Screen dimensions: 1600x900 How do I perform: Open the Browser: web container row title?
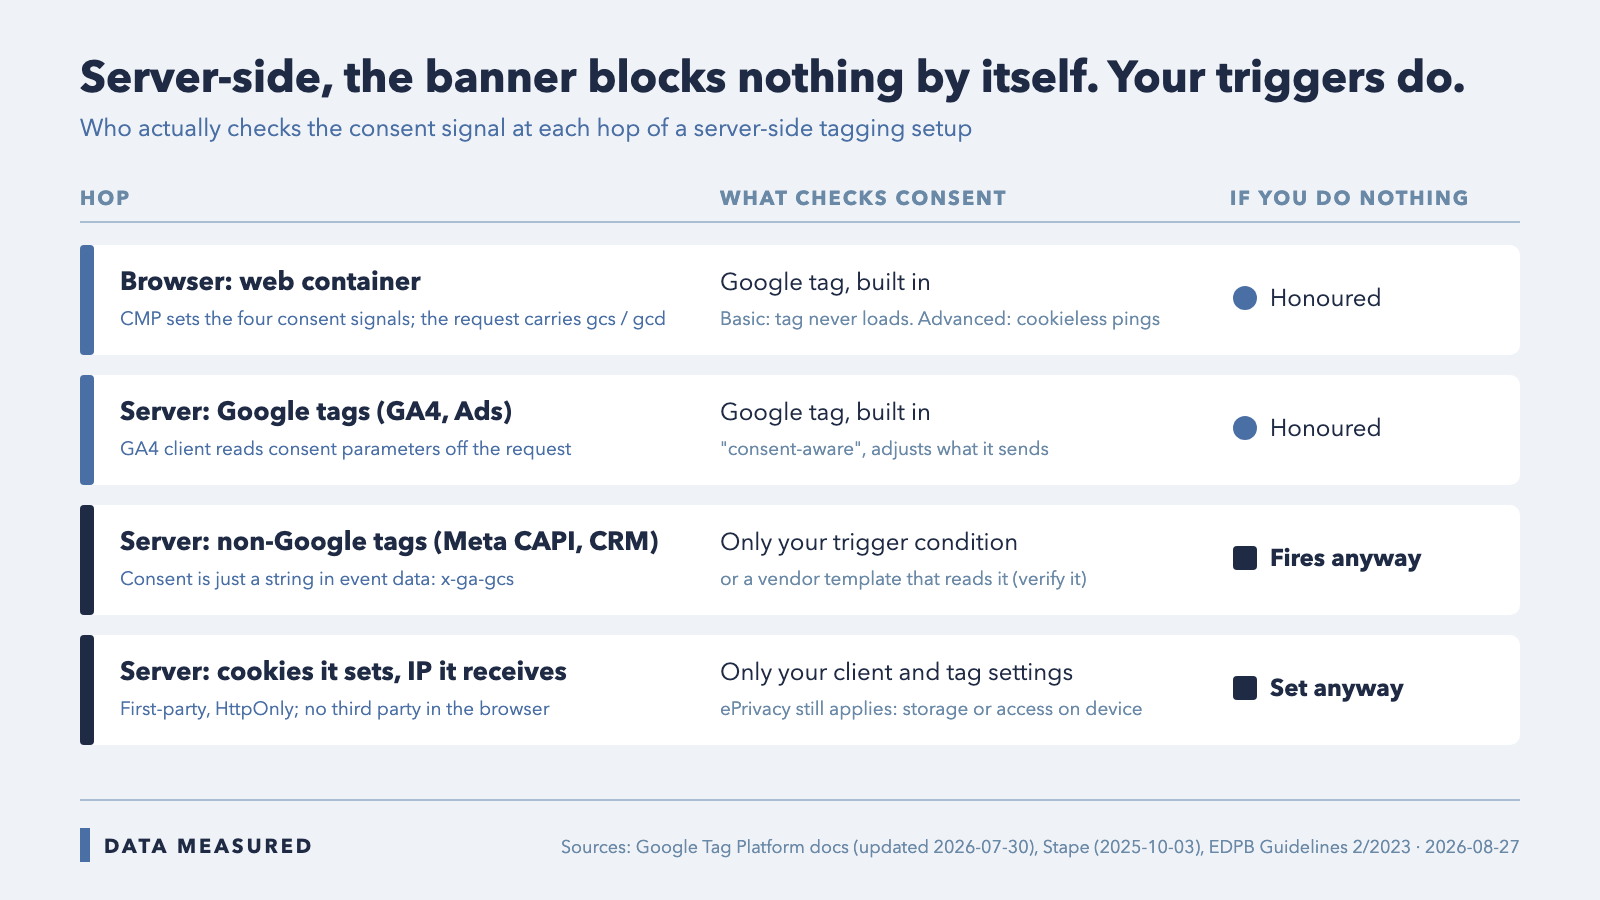[x=270, y=281]
